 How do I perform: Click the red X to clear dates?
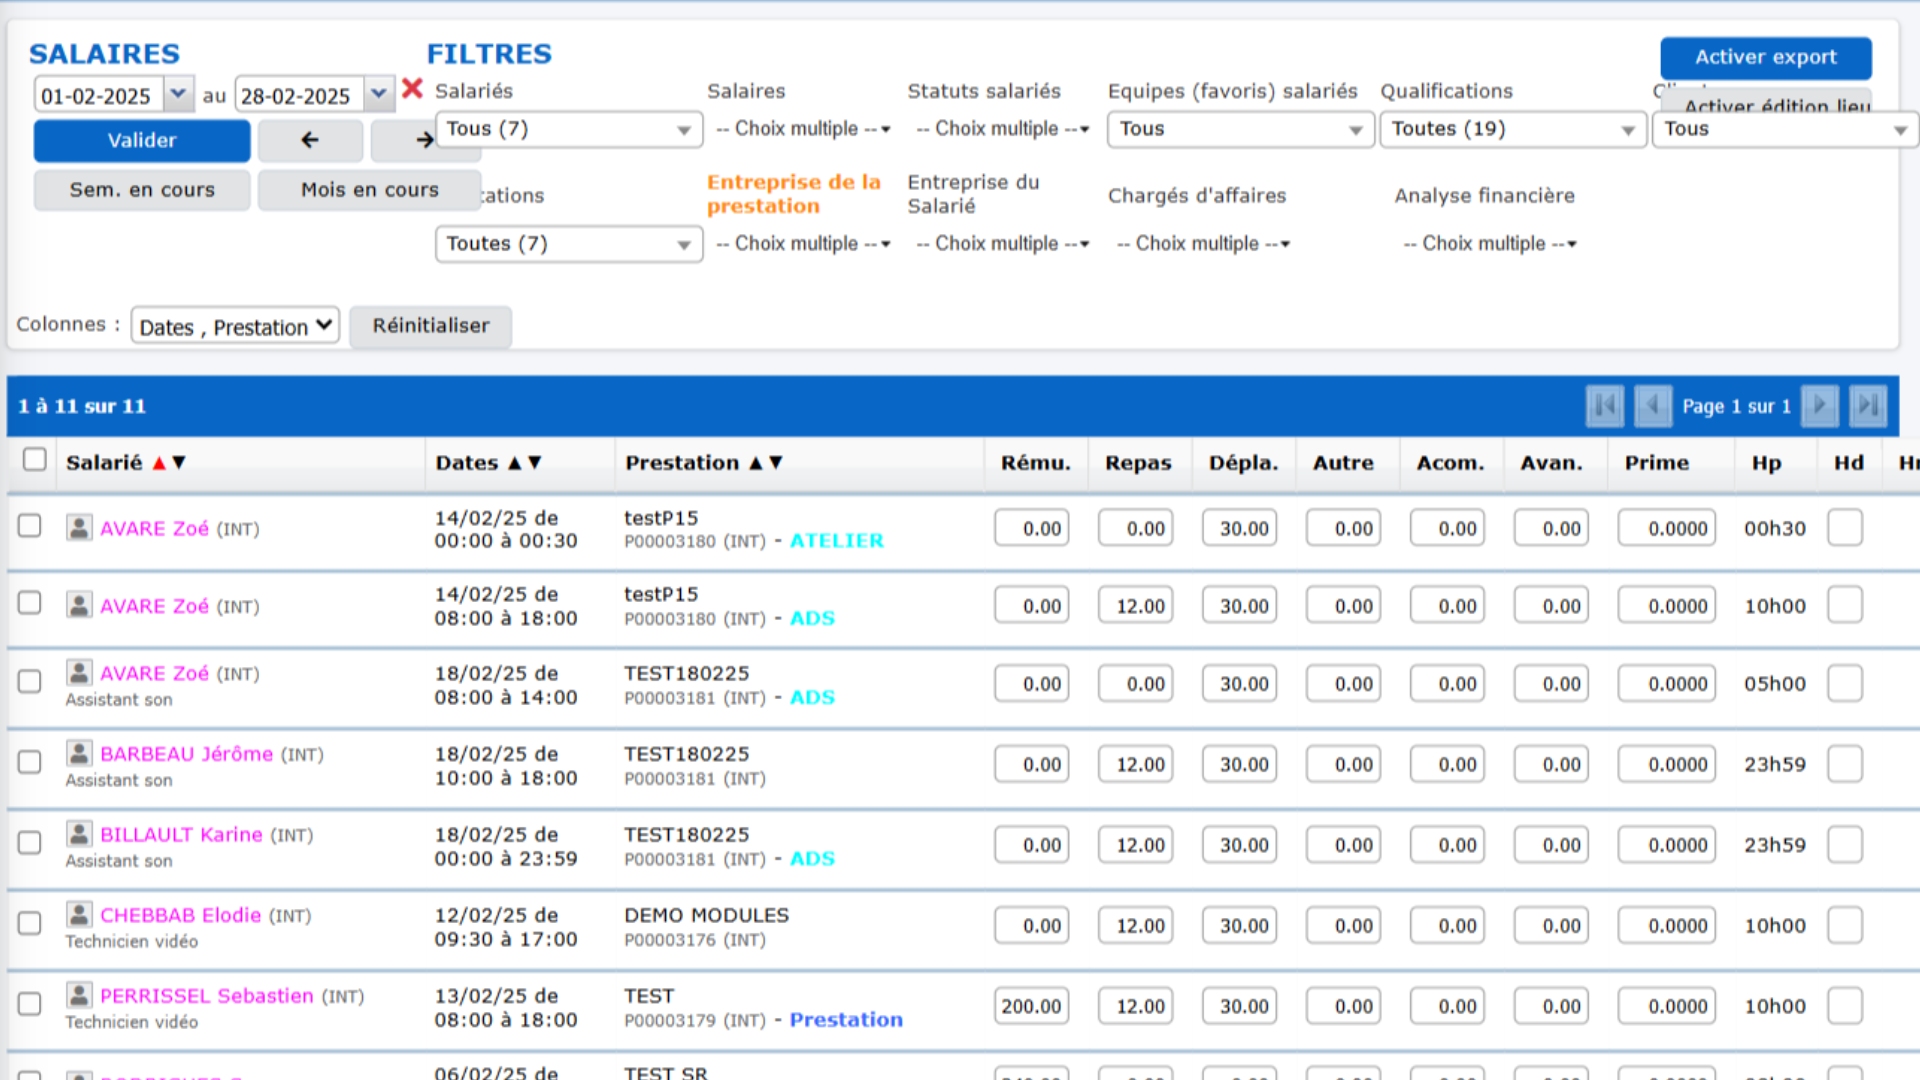412,89
